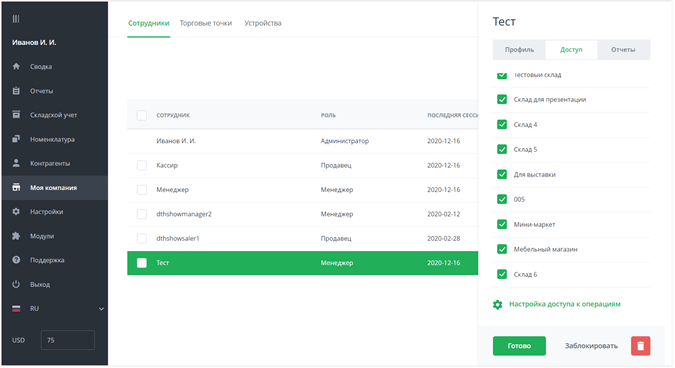Switch to the Сотрудники tab

coord(149,23)
